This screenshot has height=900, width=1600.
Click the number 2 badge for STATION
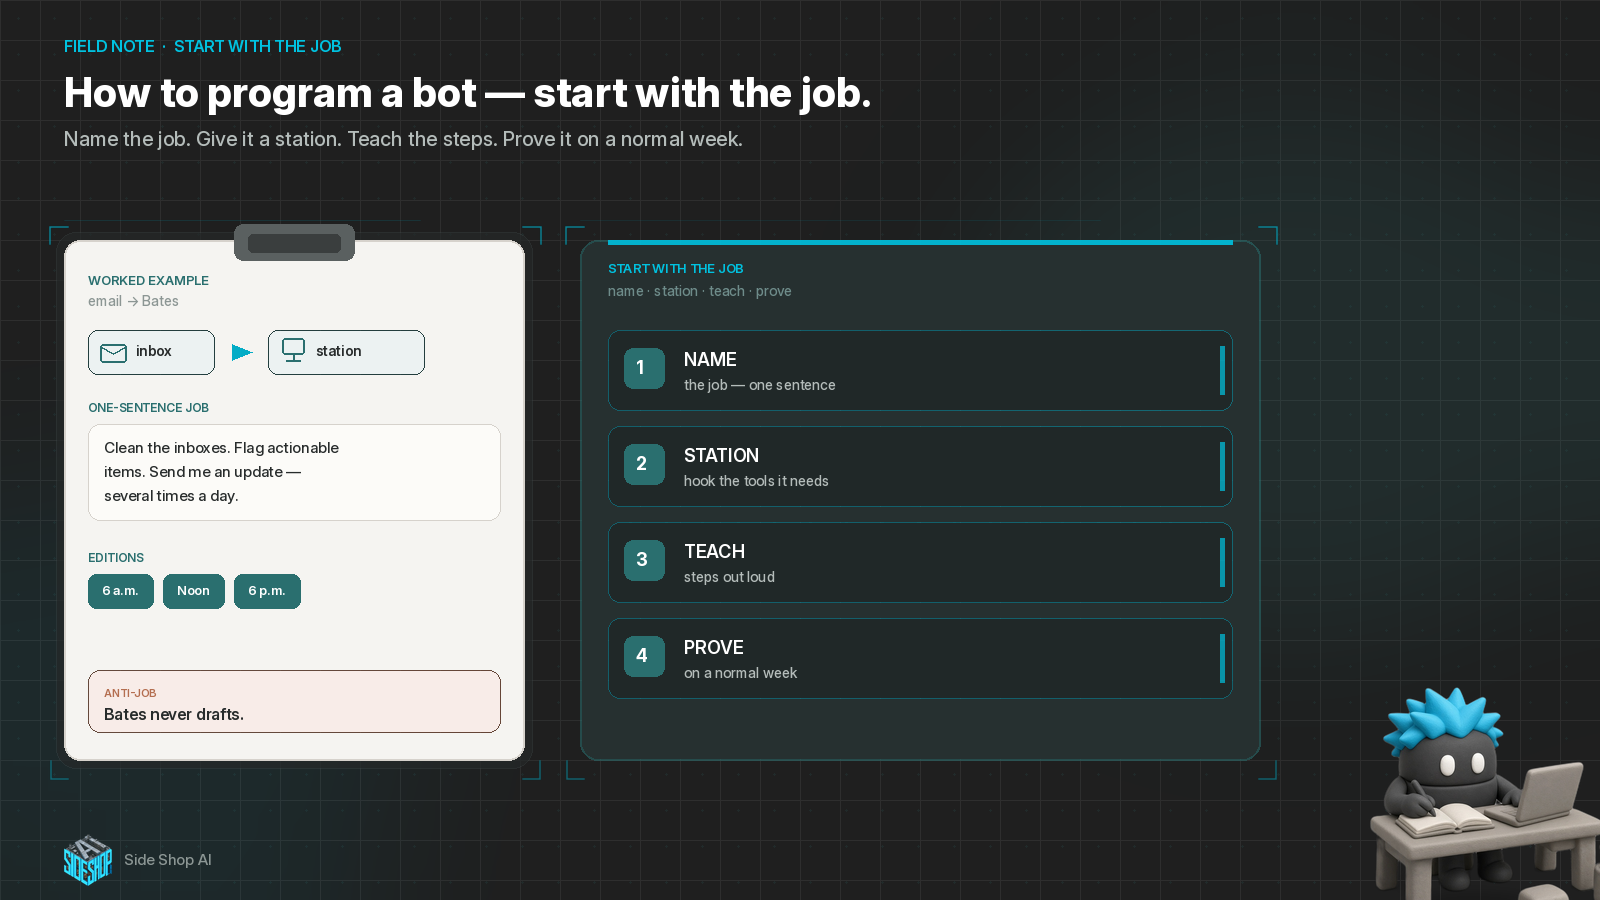point(644,464)
